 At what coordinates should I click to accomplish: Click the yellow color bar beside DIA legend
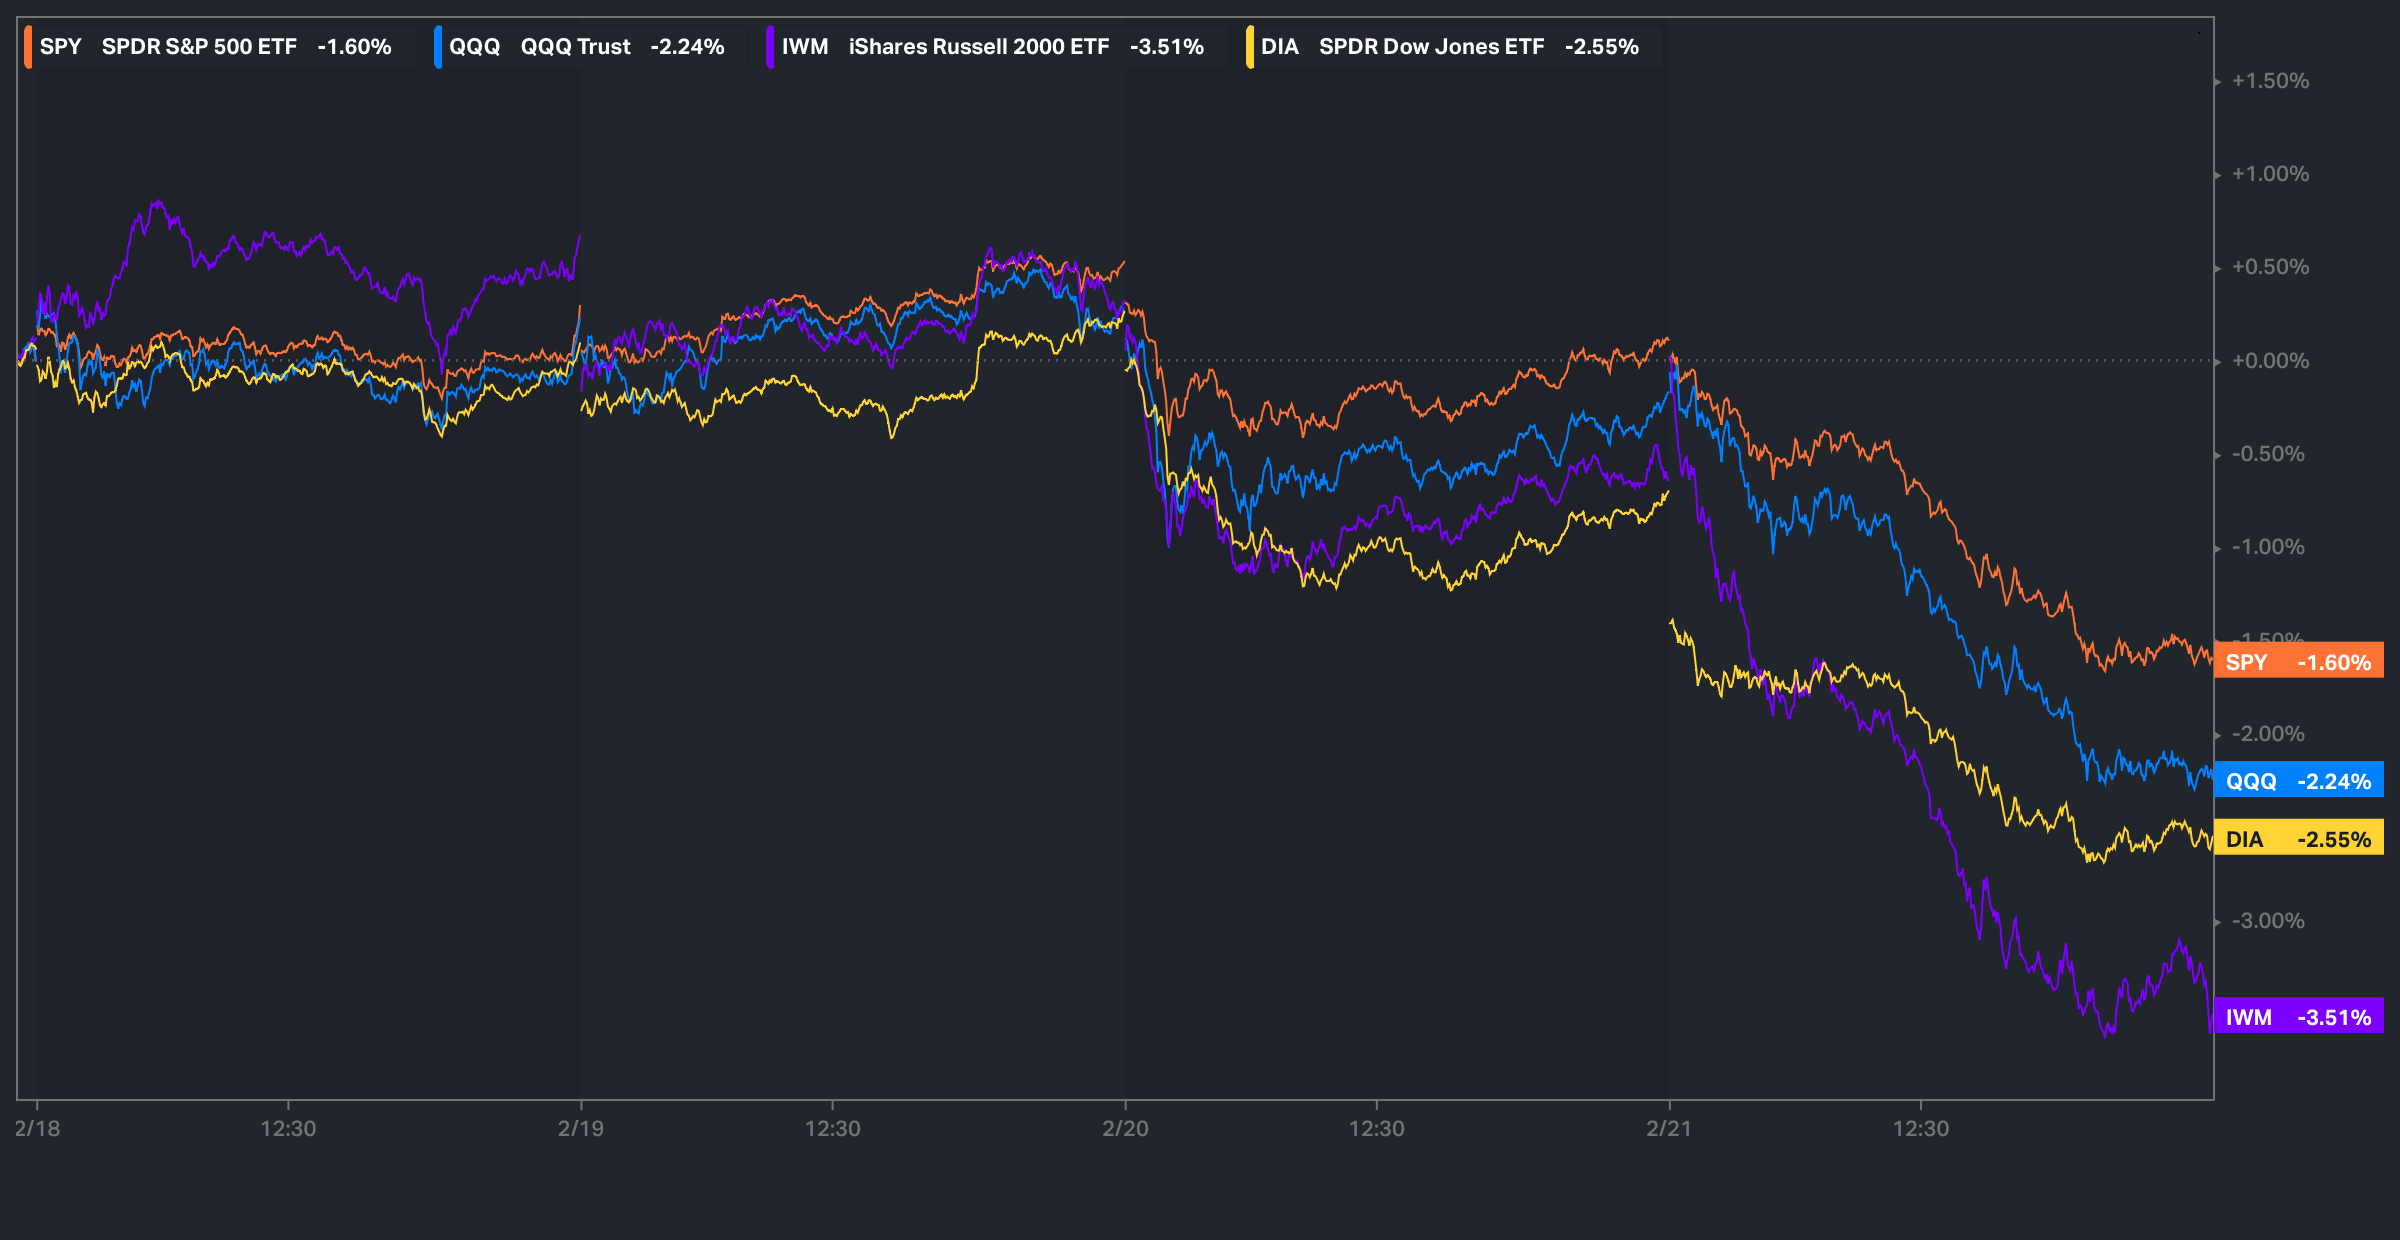1250,47
